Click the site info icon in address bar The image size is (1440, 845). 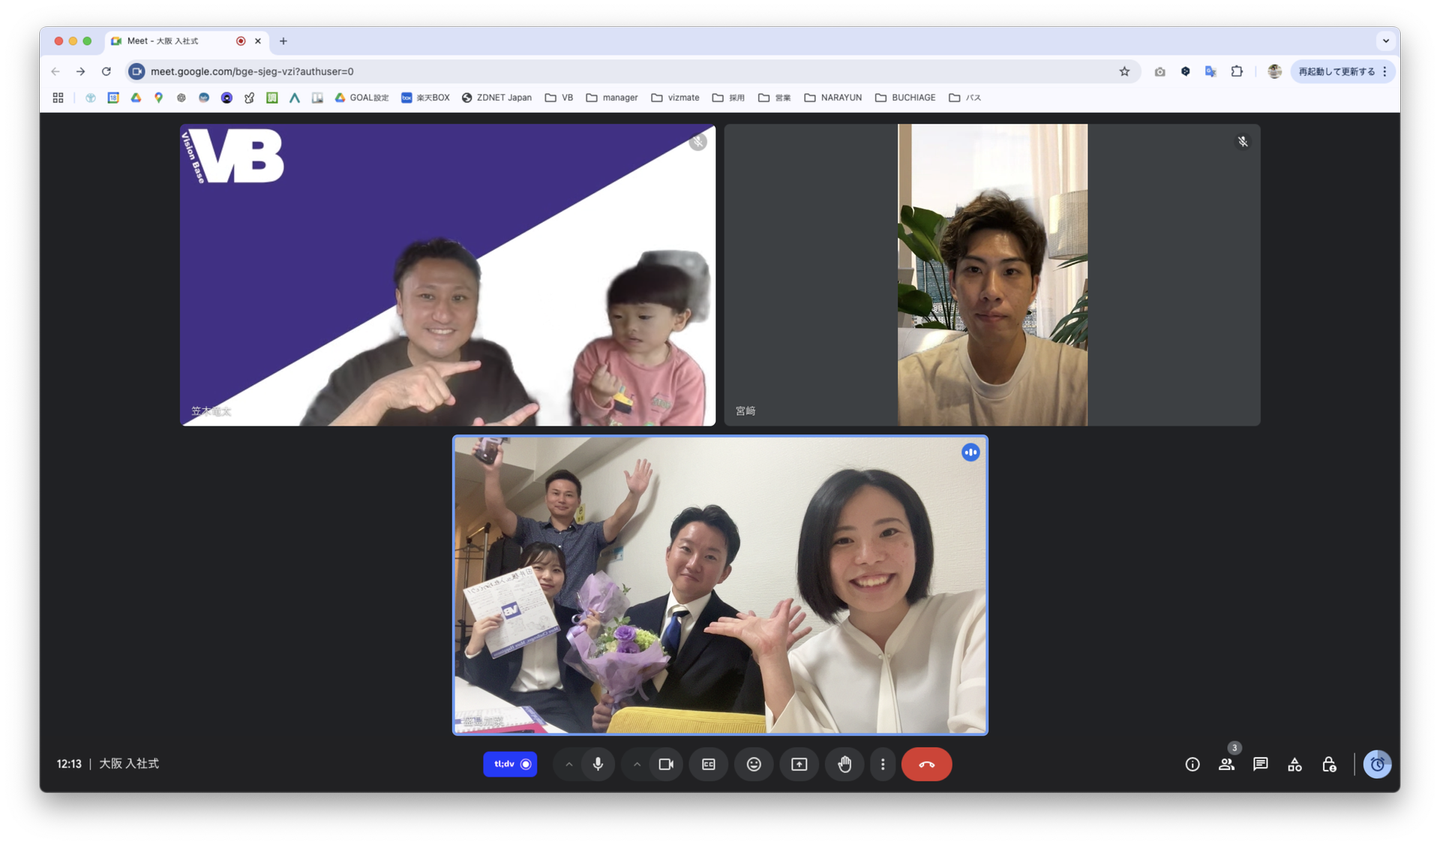pos(137,72)
